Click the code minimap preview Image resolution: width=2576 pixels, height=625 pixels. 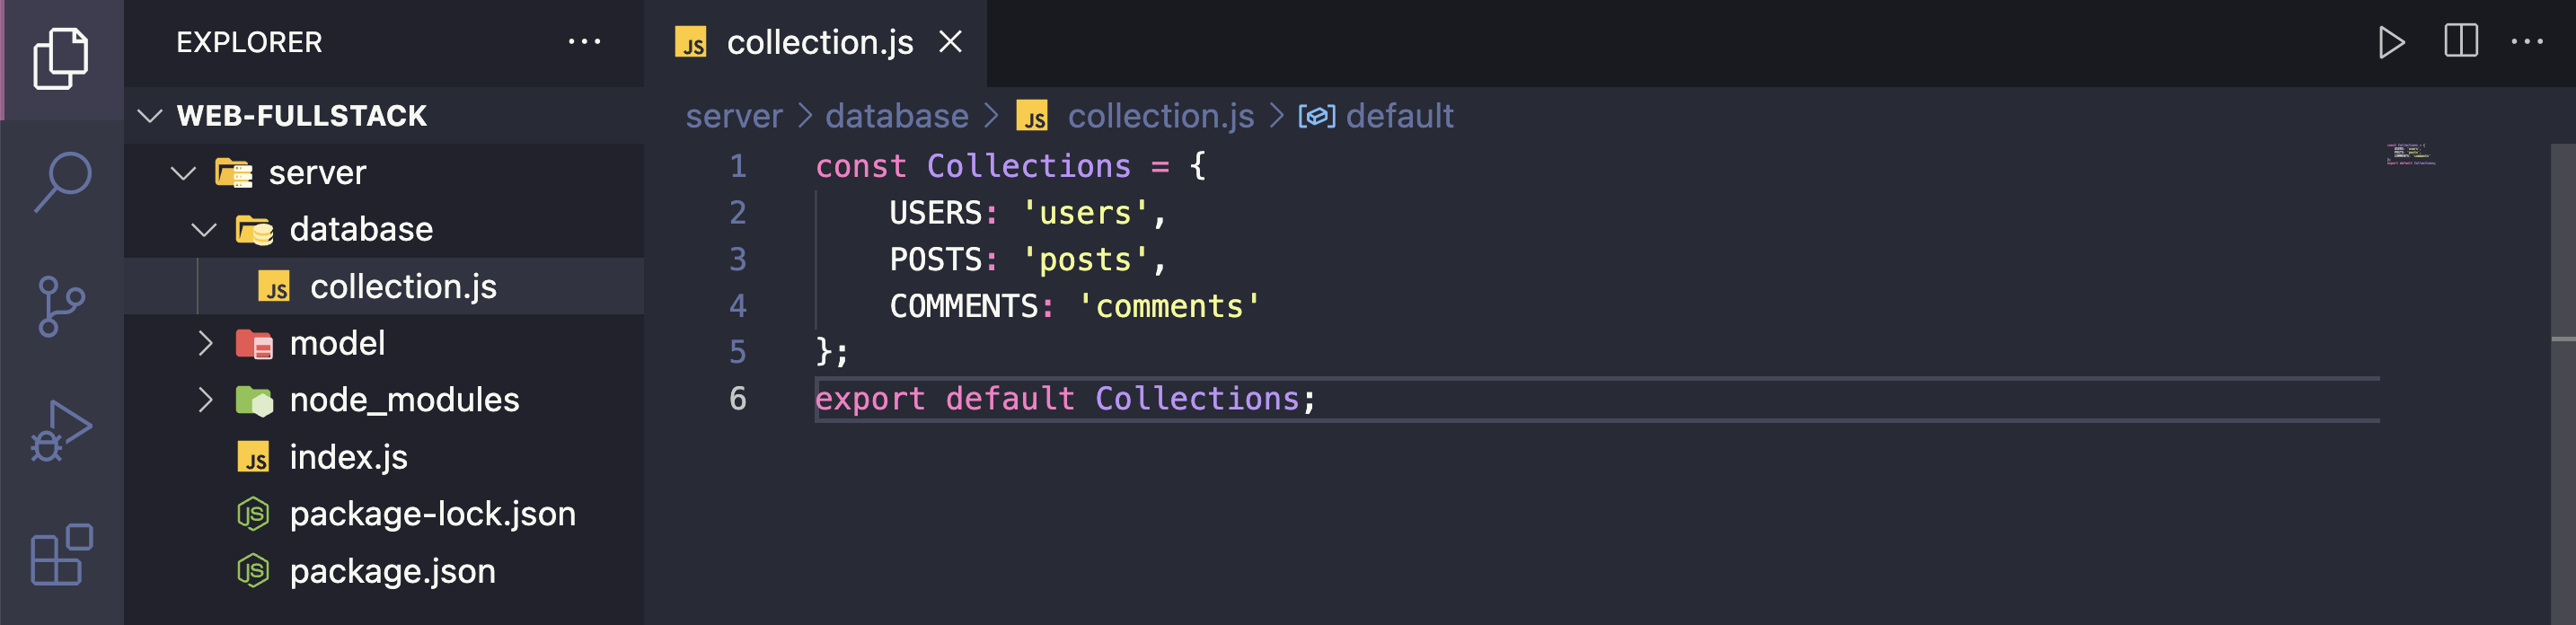click(2410, 155)
